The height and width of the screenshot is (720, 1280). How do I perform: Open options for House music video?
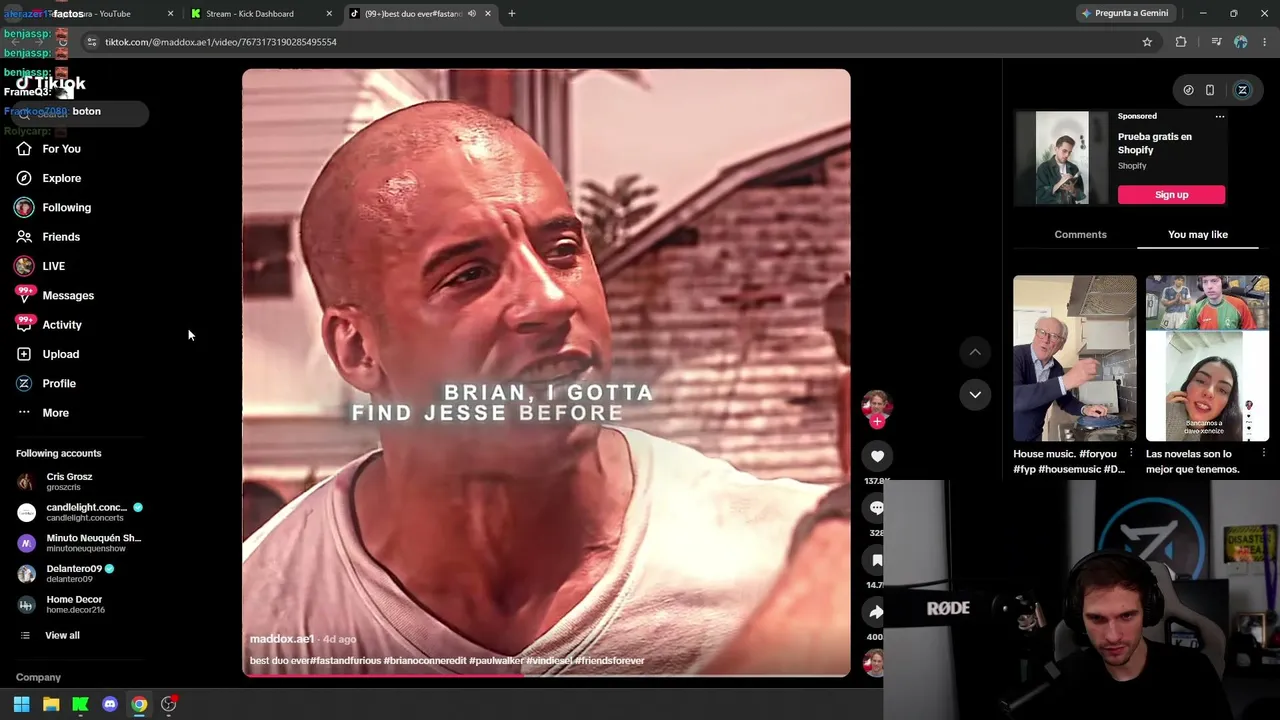tap(1131, 453)
